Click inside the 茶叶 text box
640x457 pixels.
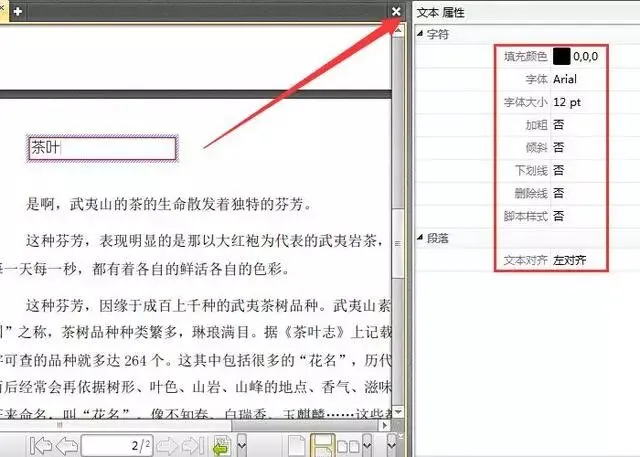(x=102, y=148)
